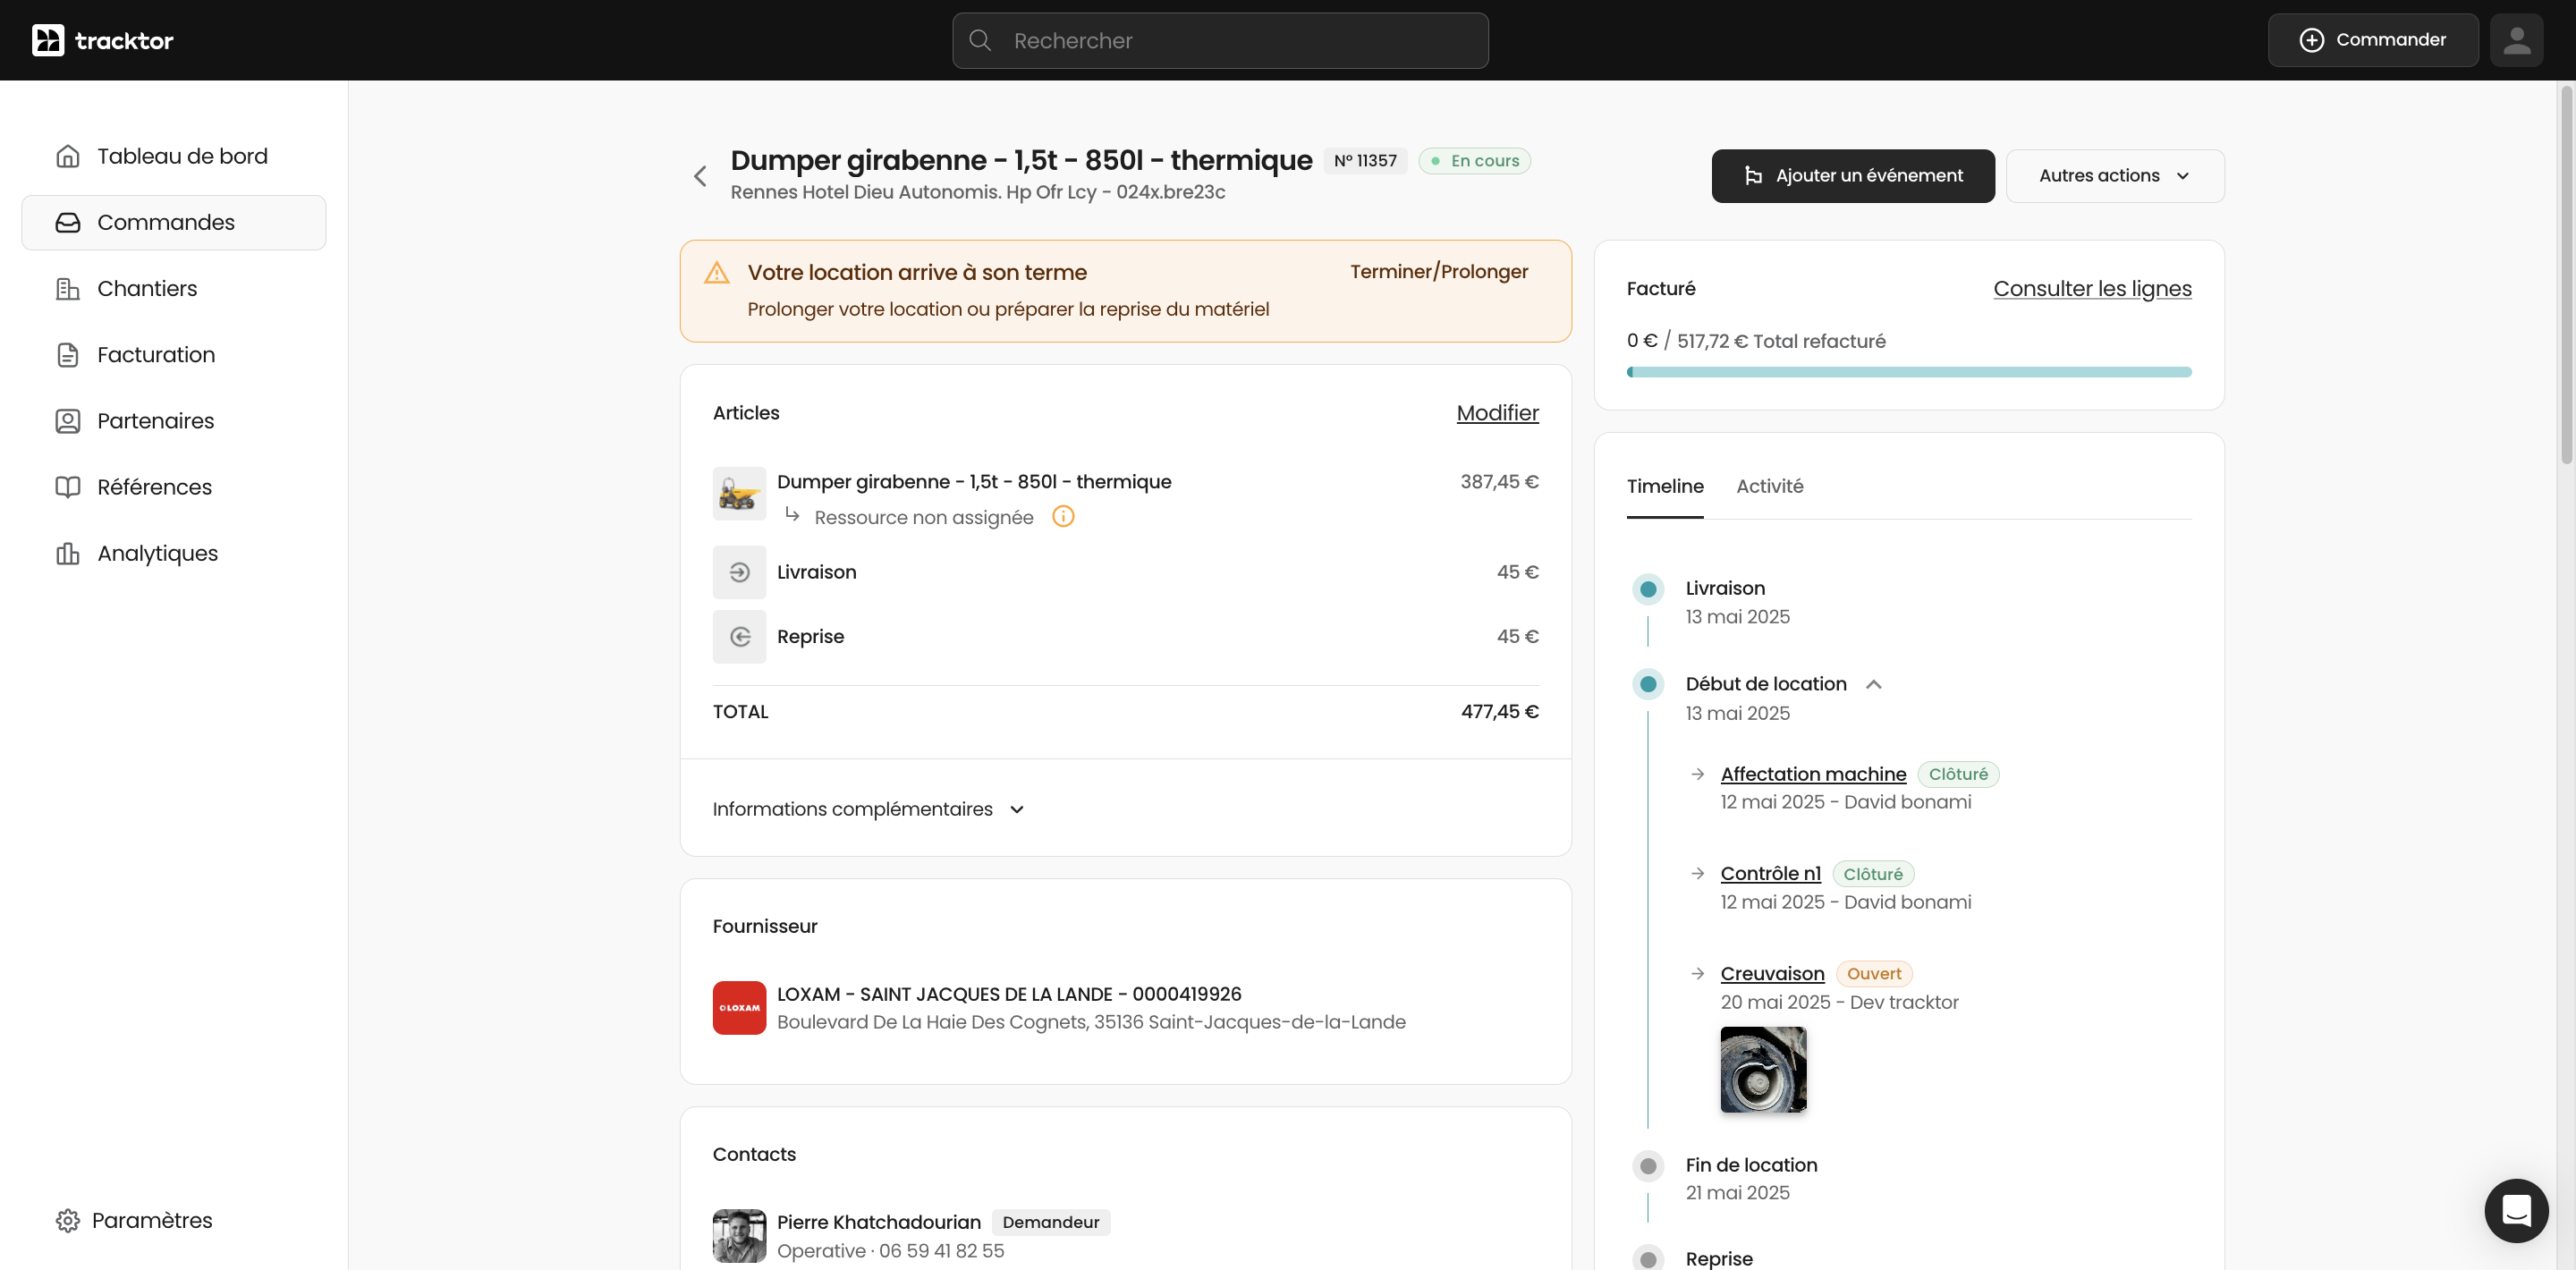Open the chat support bubble icon
The height and width of the screenshot is (1270, 2576).
coord(2516,1210)
